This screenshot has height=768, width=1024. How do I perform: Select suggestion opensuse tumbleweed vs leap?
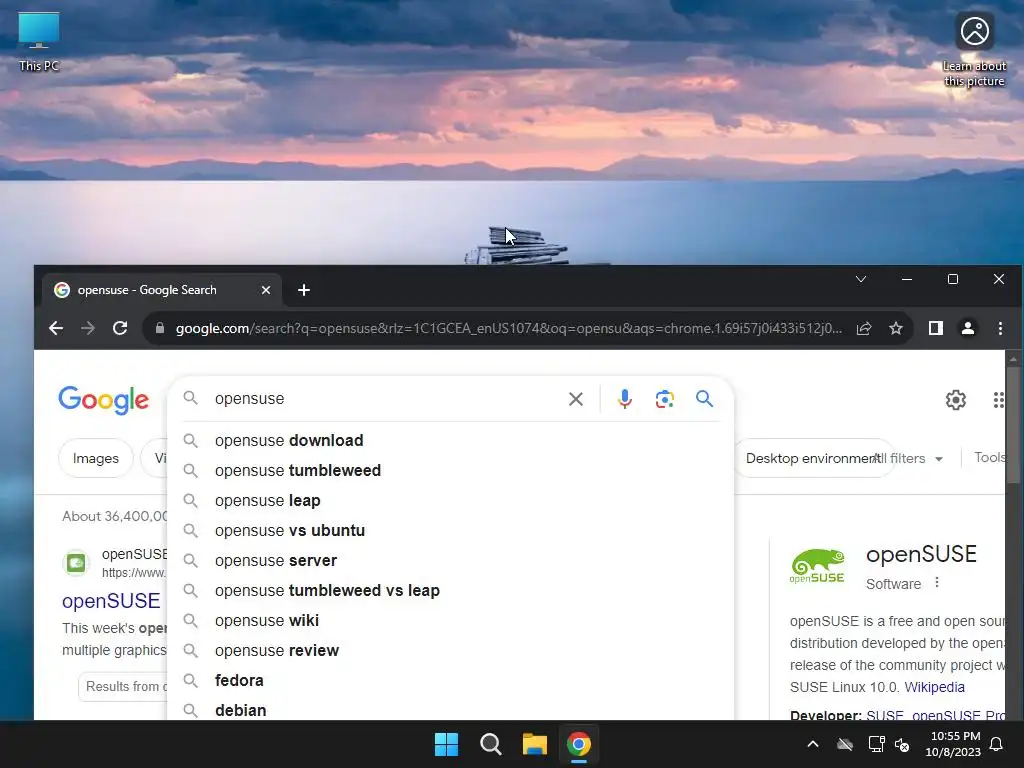click(x=451, y=590)
